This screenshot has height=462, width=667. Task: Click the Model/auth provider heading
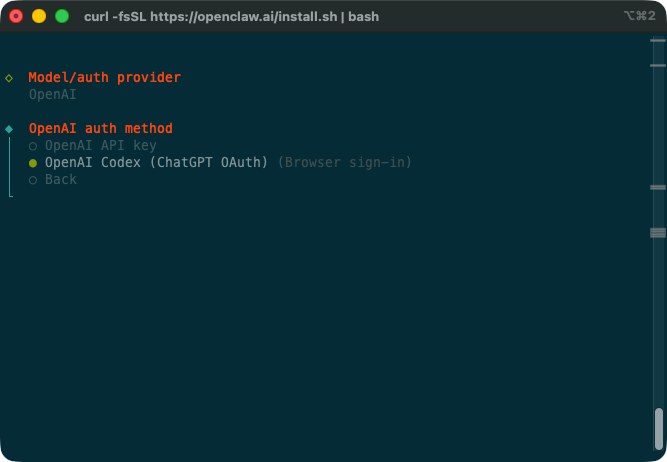click(104, 77)
